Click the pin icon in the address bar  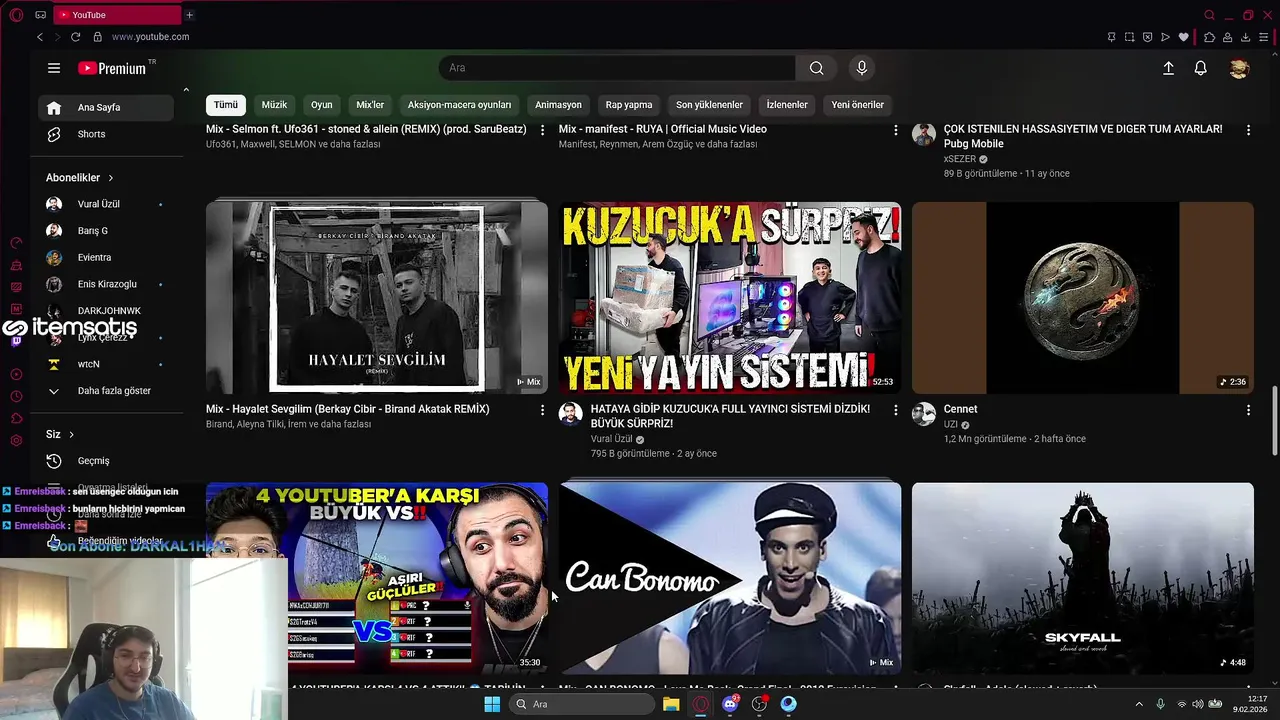(1111, 37)
